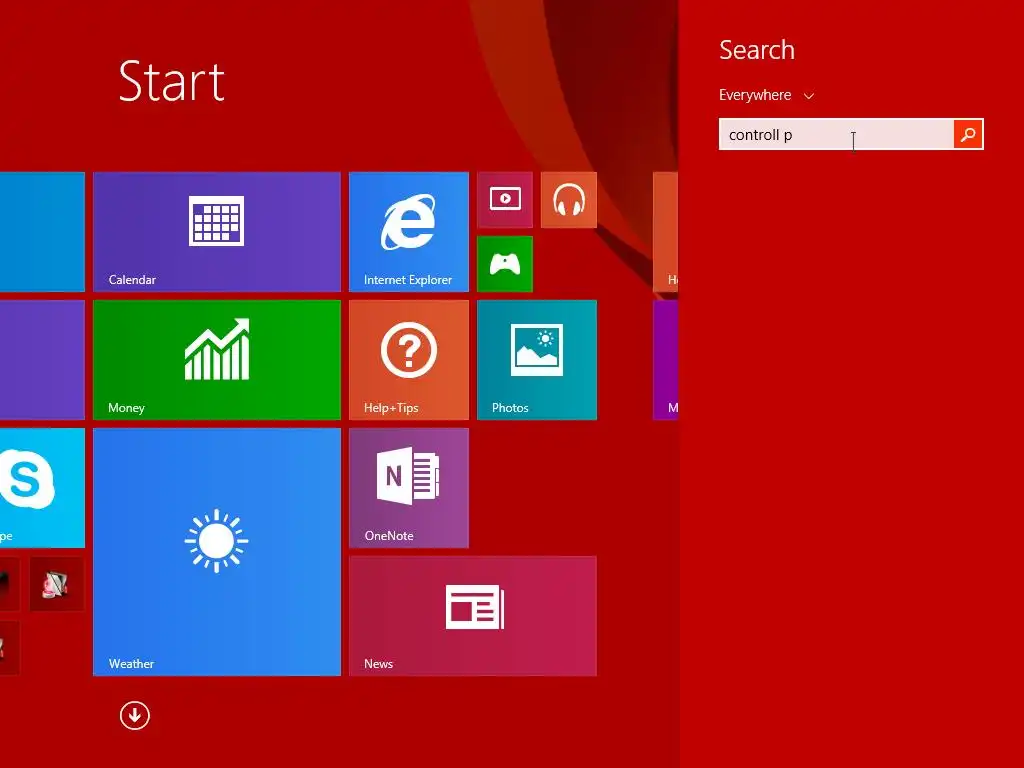Screen dimensions: 1024x768
Task: Launch the Internet Explorer tile
Action: point(409,232)
